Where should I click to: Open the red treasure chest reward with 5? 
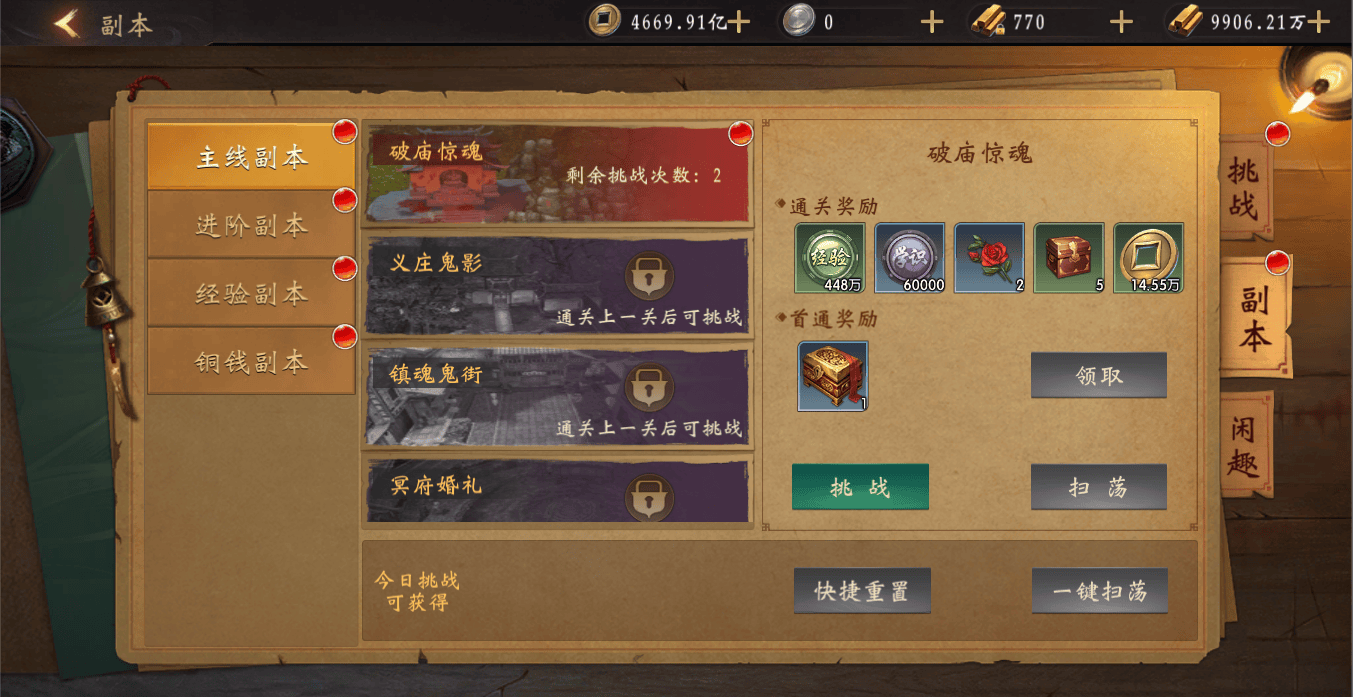coord(1069,258)
